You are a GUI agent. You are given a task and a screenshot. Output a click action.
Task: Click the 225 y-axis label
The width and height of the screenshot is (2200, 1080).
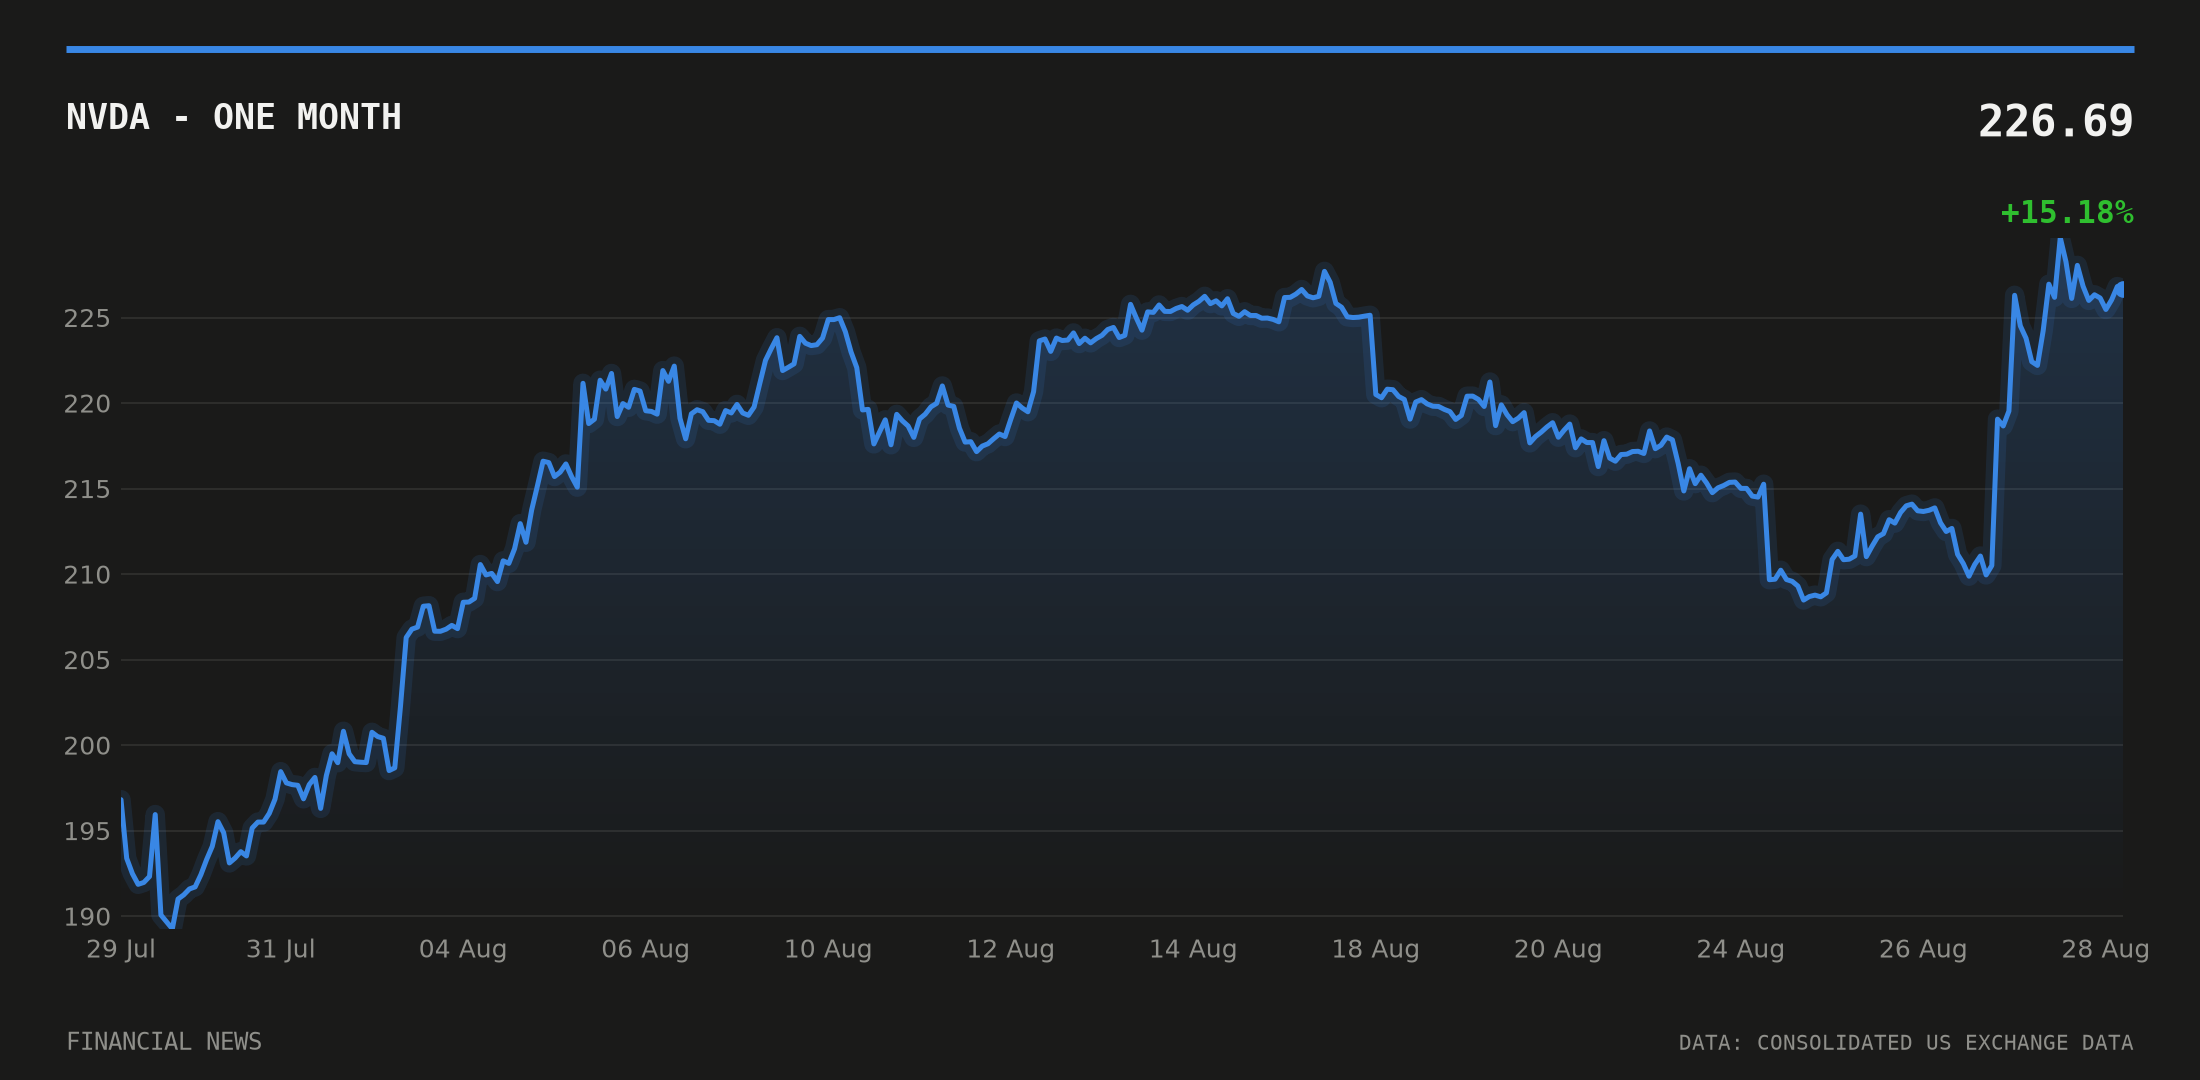[x=87, y=318]
